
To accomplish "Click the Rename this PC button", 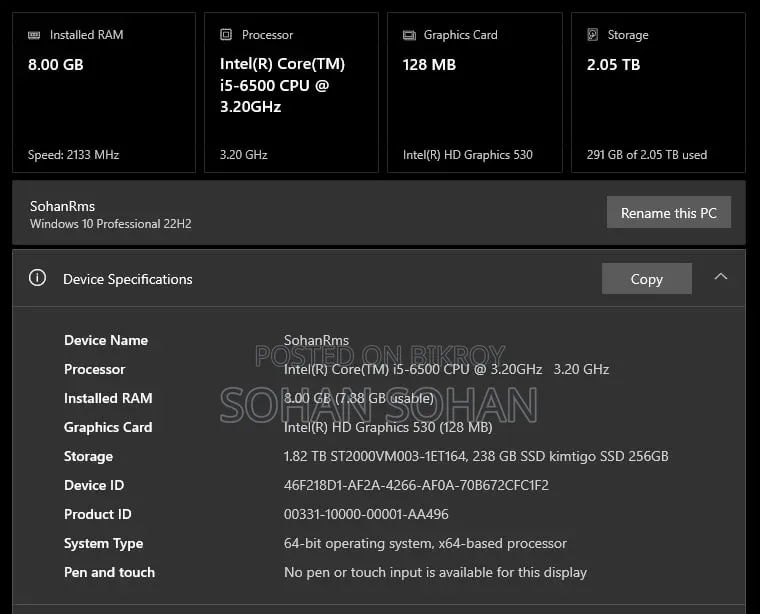I will pyautogui.click(x=669, y=212).
